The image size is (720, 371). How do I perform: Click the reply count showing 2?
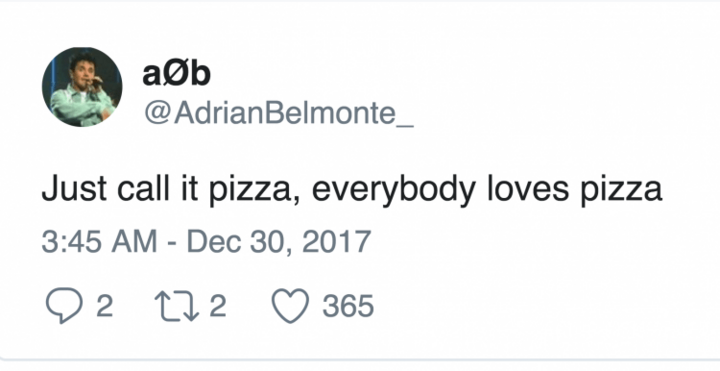coord(105,306)
